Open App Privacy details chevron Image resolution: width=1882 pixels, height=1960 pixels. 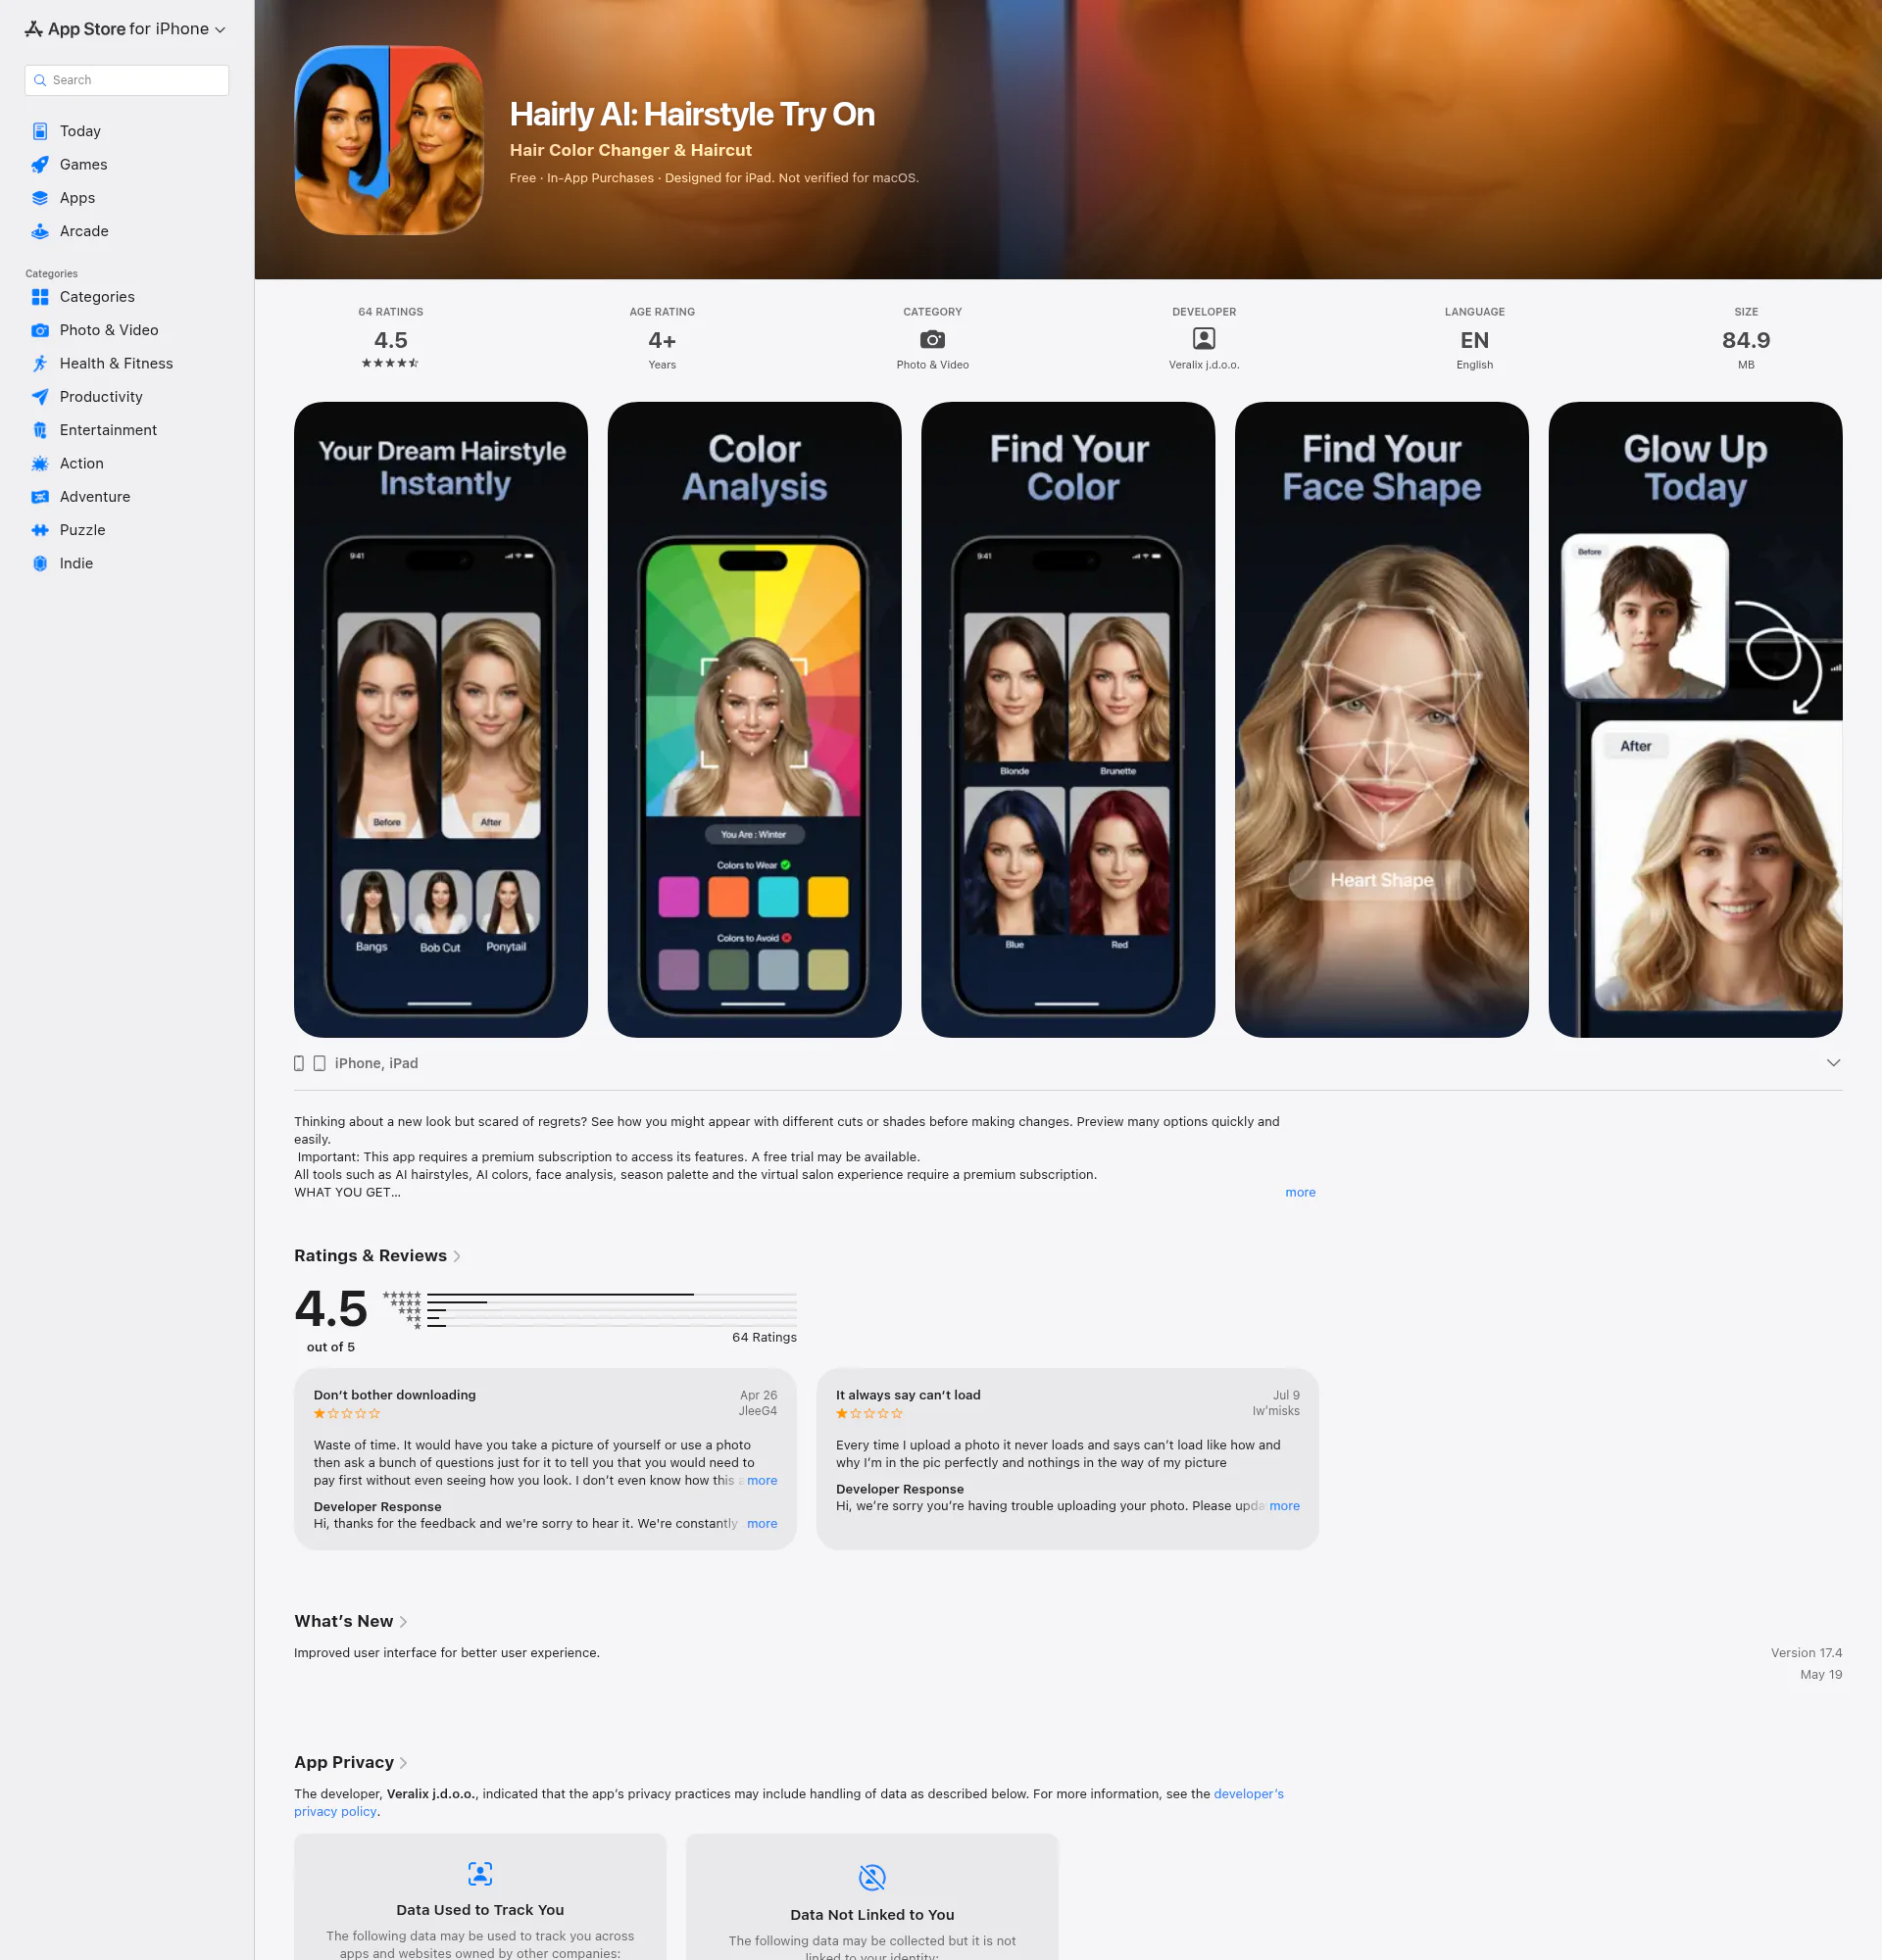pyautogui.click(x=403, y=1763)
